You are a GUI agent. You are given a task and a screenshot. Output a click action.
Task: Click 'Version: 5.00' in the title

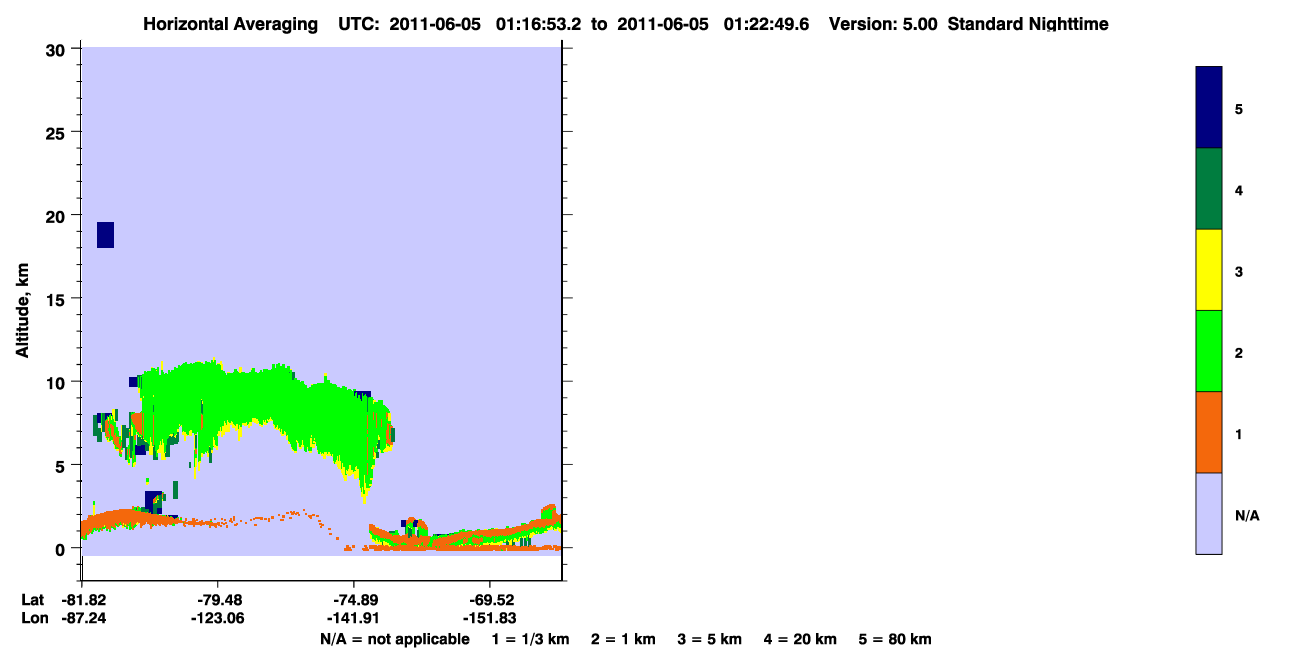[x=883, y=24]
